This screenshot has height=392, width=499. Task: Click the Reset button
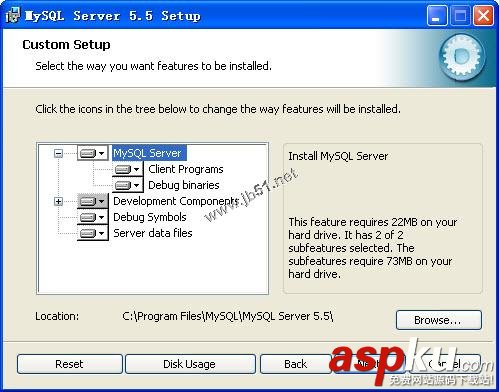[69, 364]
